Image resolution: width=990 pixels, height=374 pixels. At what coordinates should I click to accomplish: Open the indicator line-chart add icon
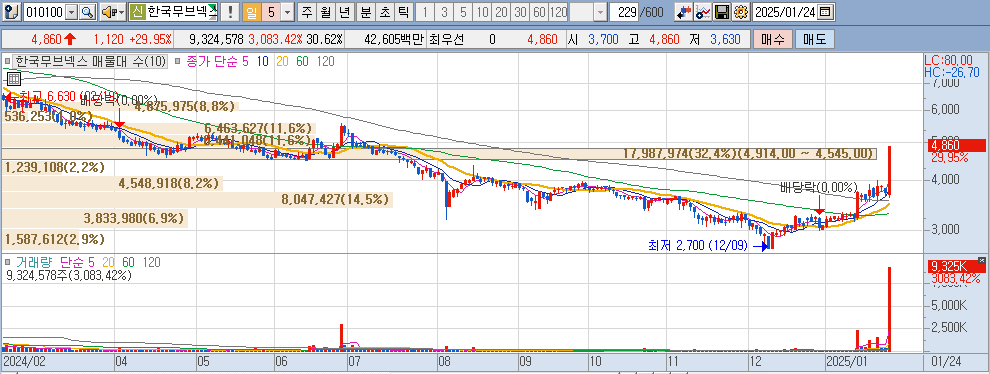(x=703, y=11)
